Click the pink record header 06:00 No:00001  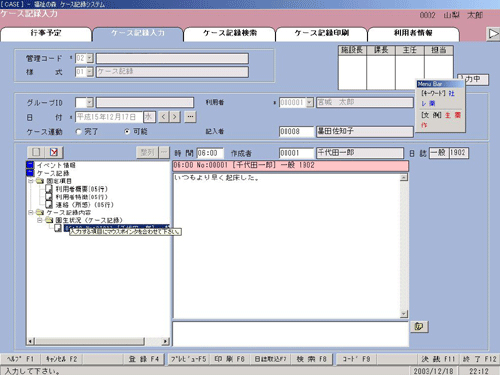point(290,165)
